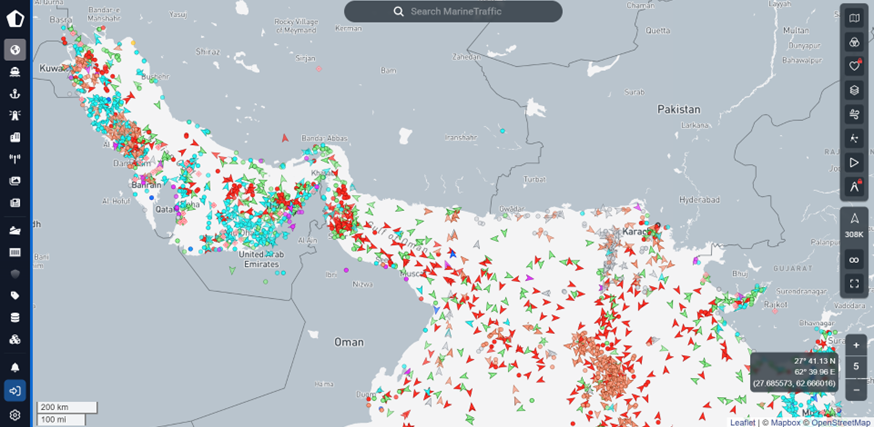The height and width of the screenshot is (427, 874).
Task: Open the AIS stations antenna icon
Action: click(x=15, y=159)
